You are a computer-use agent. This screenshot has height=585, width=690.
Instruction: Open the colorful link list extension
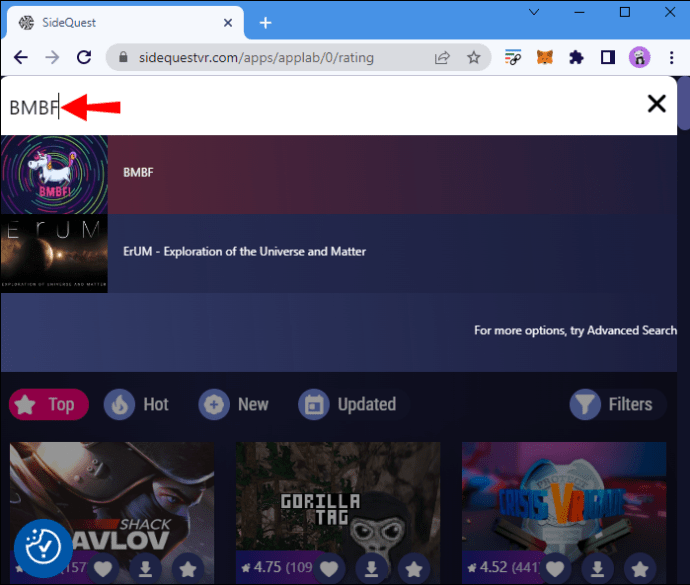pyautogui.click(x=513, y=57)
